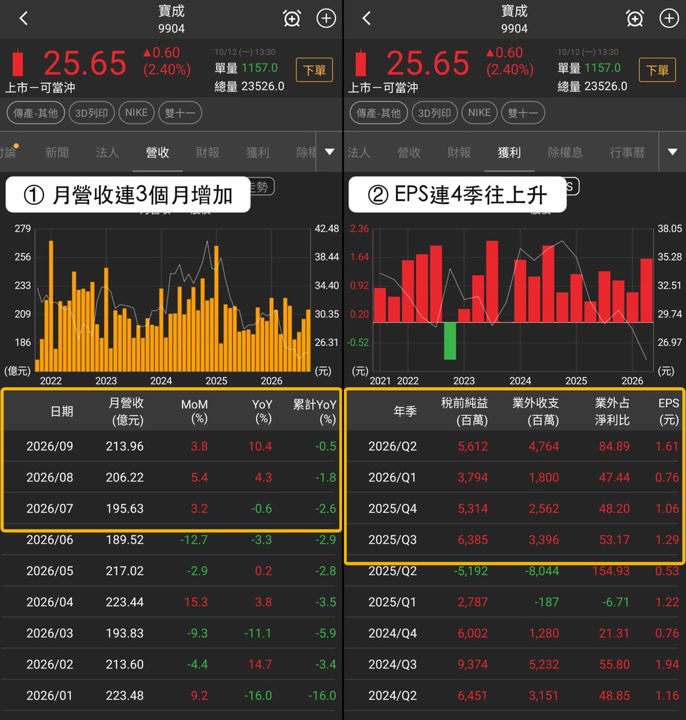
Task: Select 3D列印 tag in right screen
Action: click(435, 113)
